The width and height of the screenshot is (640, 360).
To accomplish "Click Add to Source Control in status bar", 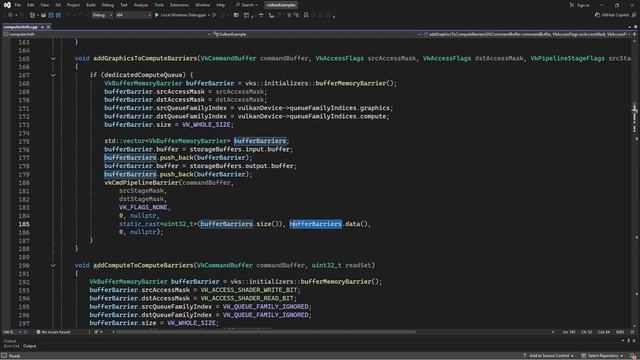I will [548, 356].
